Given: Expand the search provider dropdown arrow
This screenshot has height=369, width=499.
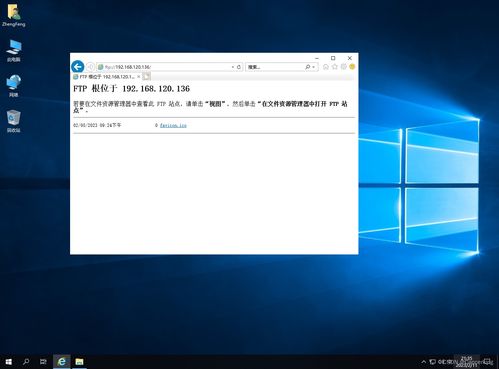Looking at the screenshot, I should coord(314,67).
